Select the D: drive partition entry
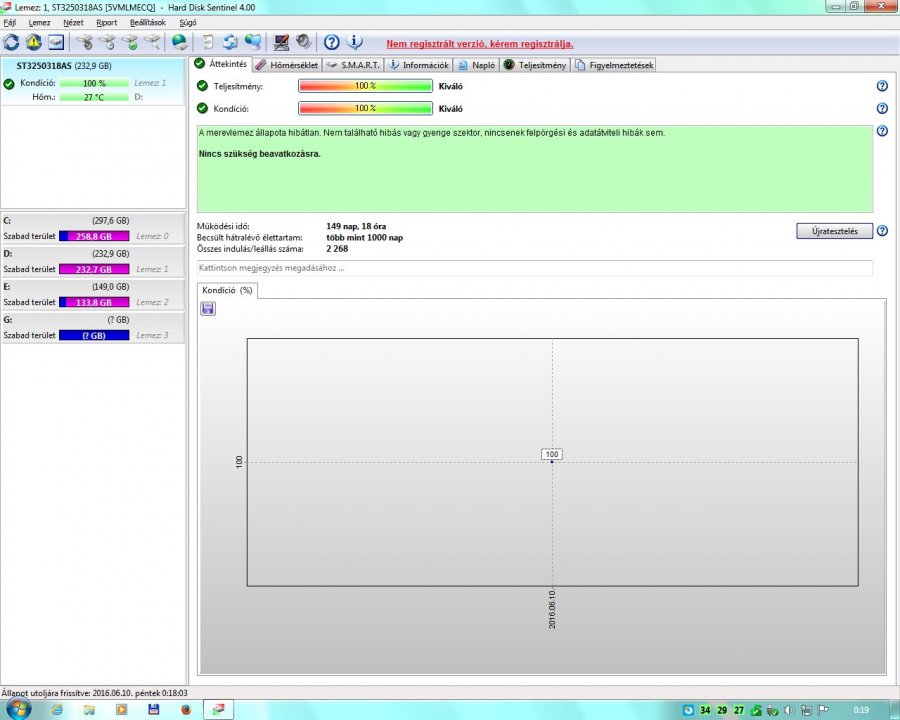 pos(93,261)
